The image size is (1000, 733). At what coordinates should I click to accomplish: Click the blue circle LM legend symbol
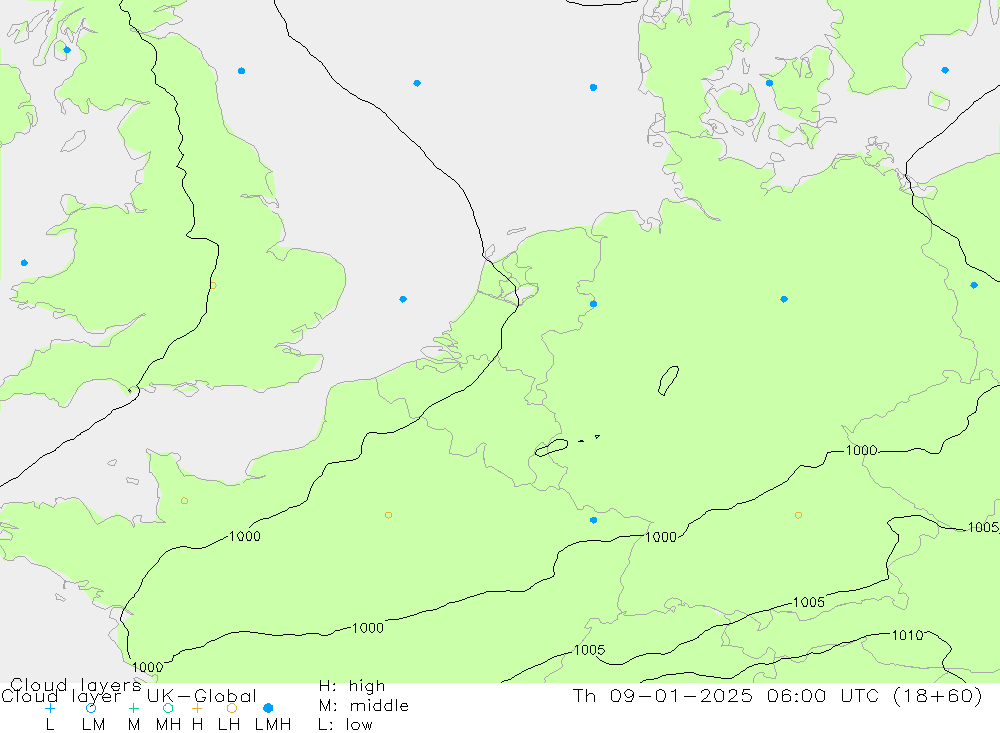pos(91,708)
